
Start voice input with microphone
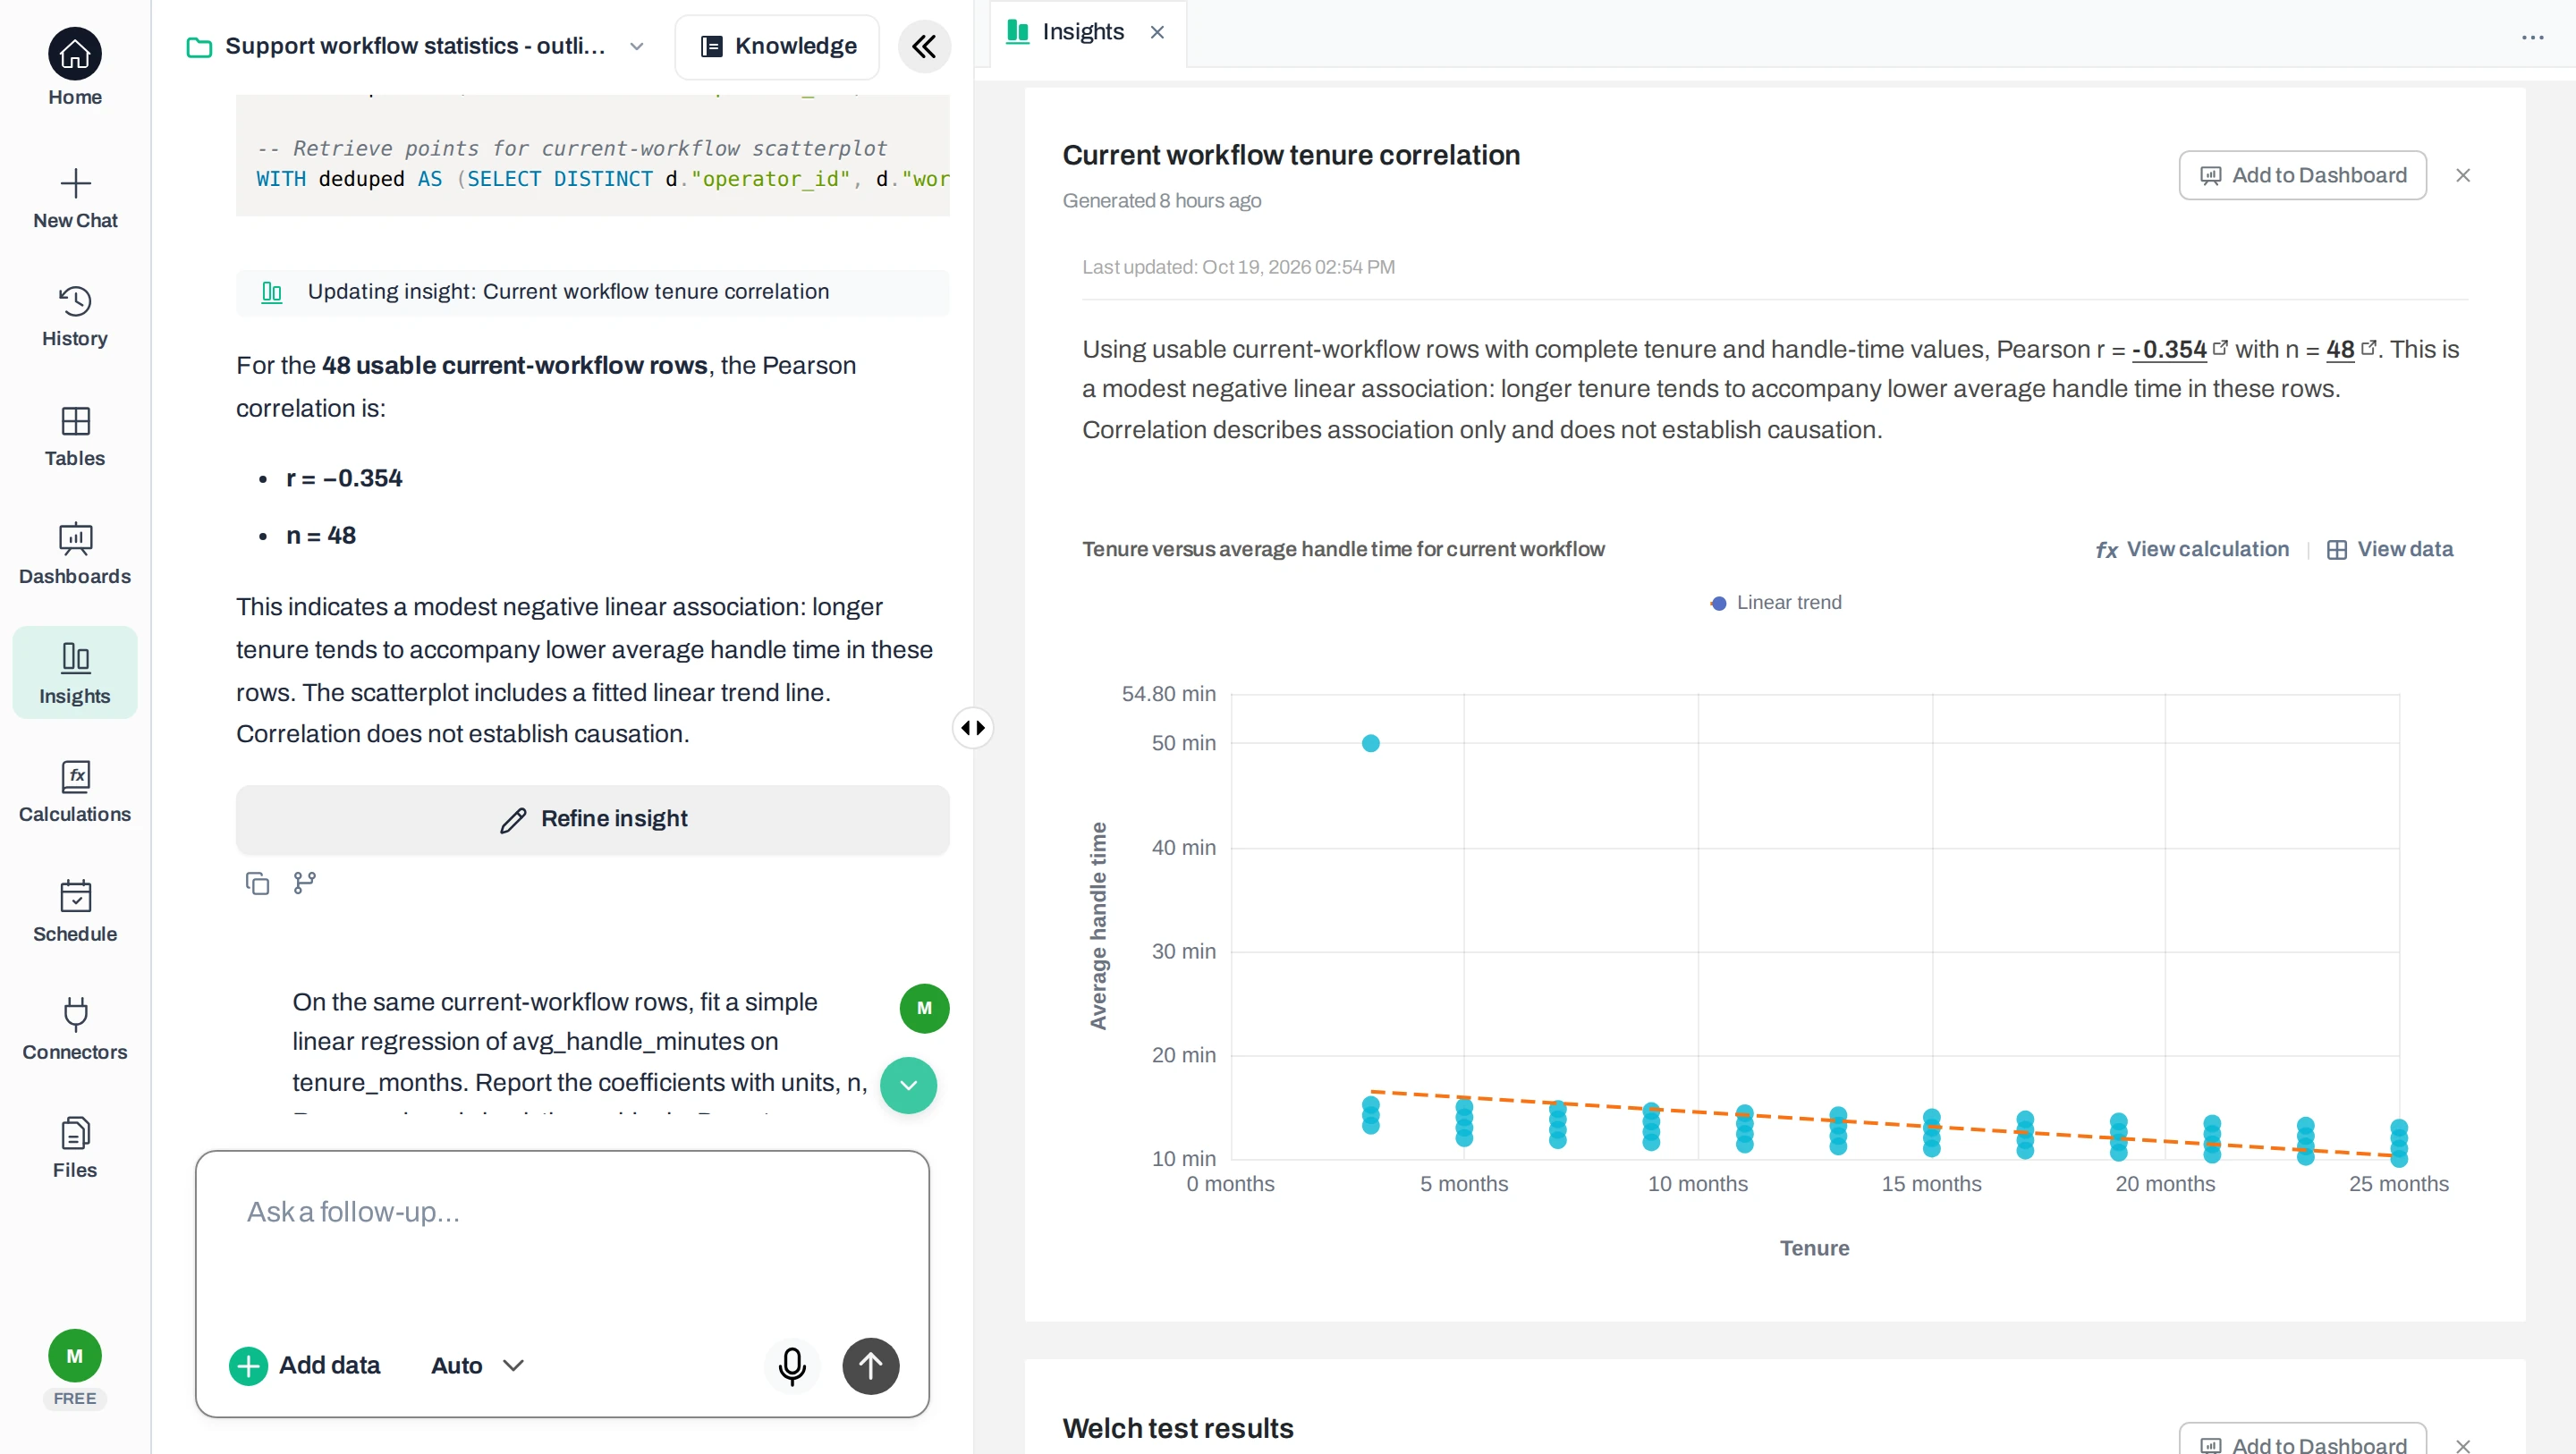(792, 1366)
